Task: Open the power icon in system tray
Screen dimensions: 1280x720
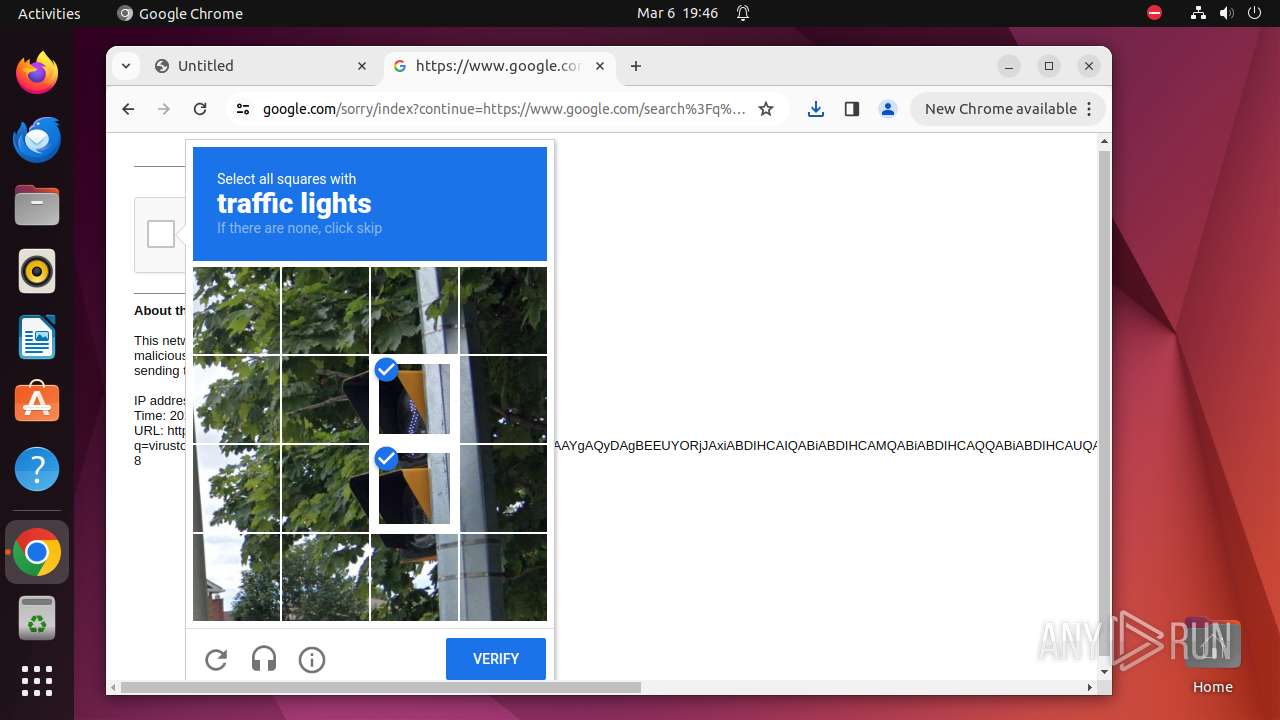Action: pos(1253,13)
